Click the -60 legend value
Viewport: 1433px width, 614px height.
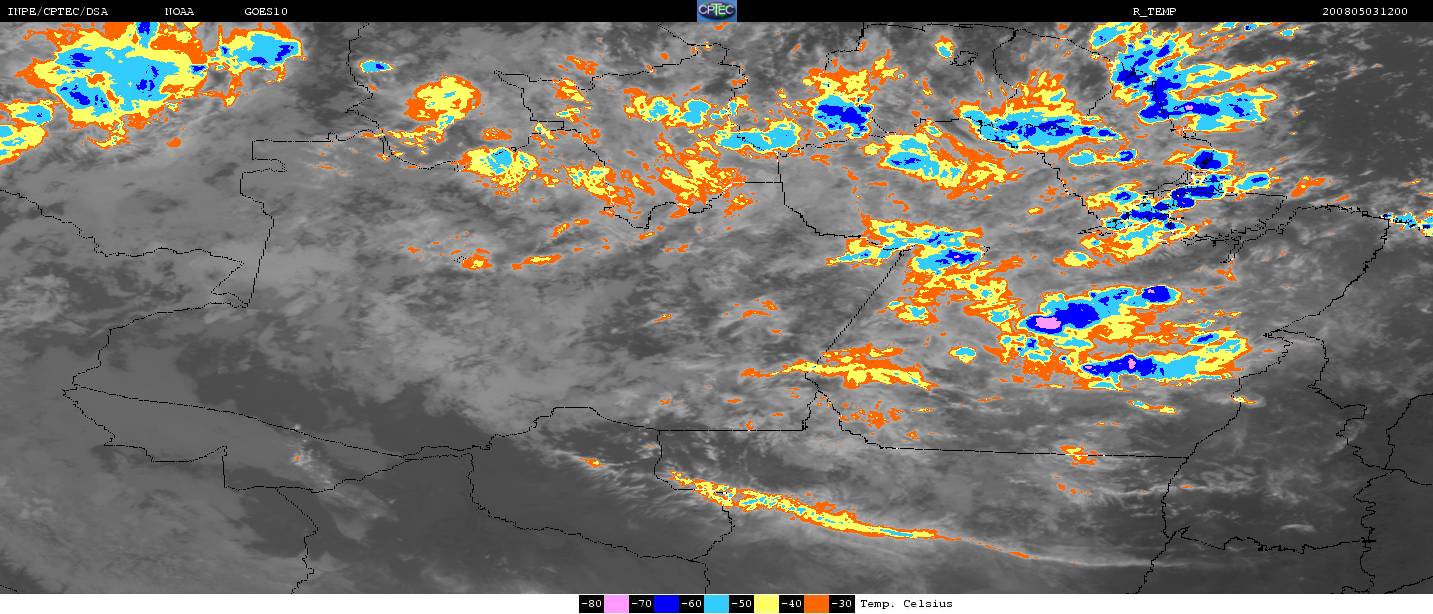coord(691,604)
